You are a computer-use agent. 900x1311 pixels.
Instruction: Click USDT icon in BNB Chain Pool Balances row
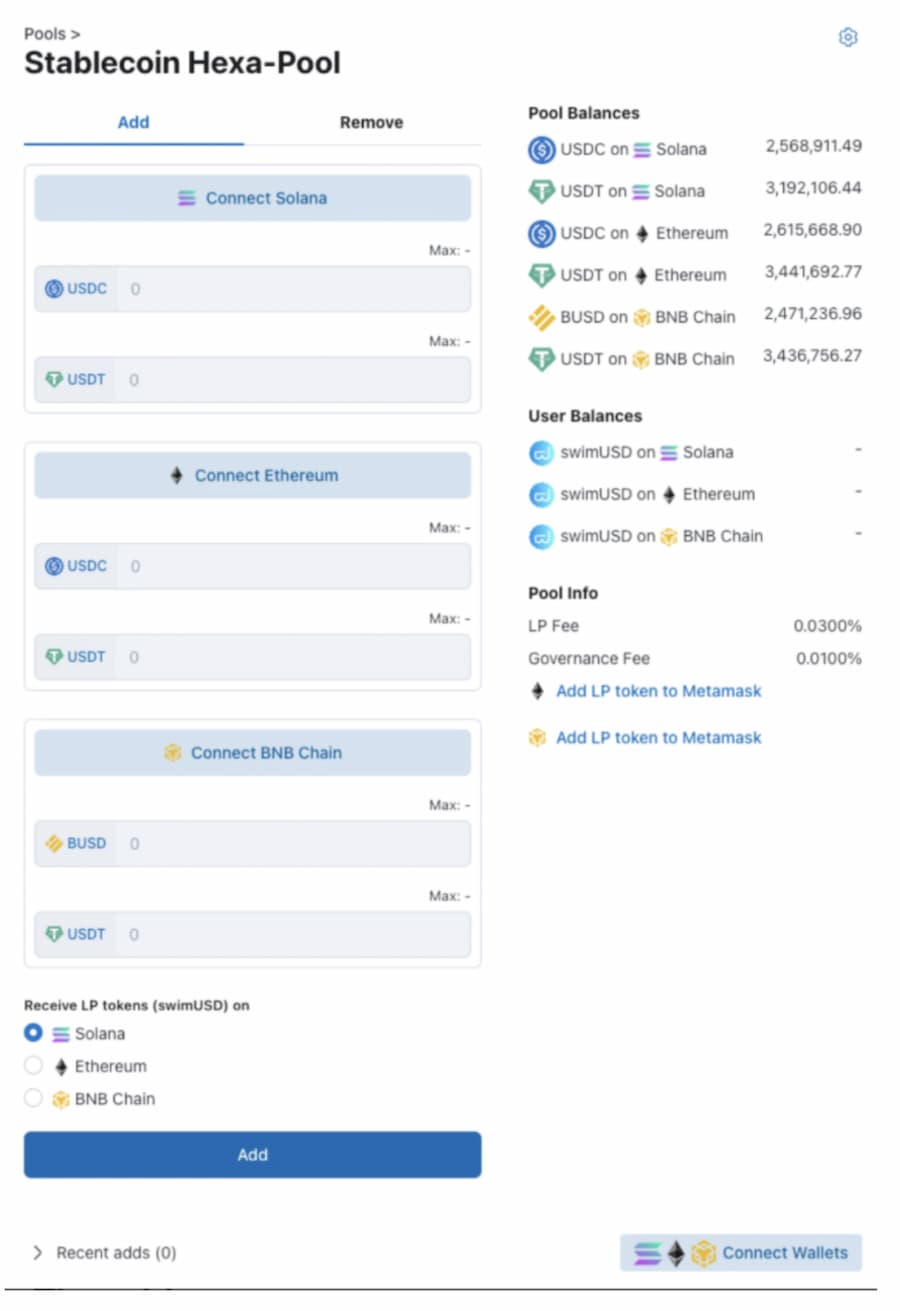[x=541, y=359]
